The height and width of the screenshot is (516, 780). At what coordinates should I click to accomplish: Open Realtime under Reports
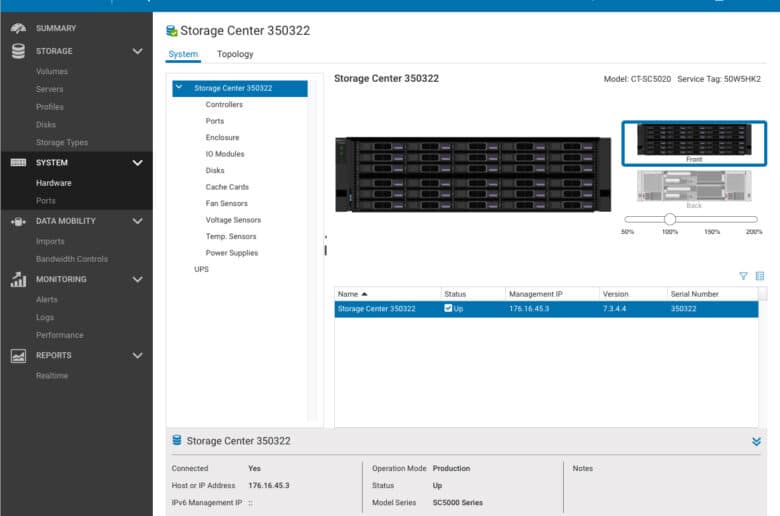[x=52, y=376]
